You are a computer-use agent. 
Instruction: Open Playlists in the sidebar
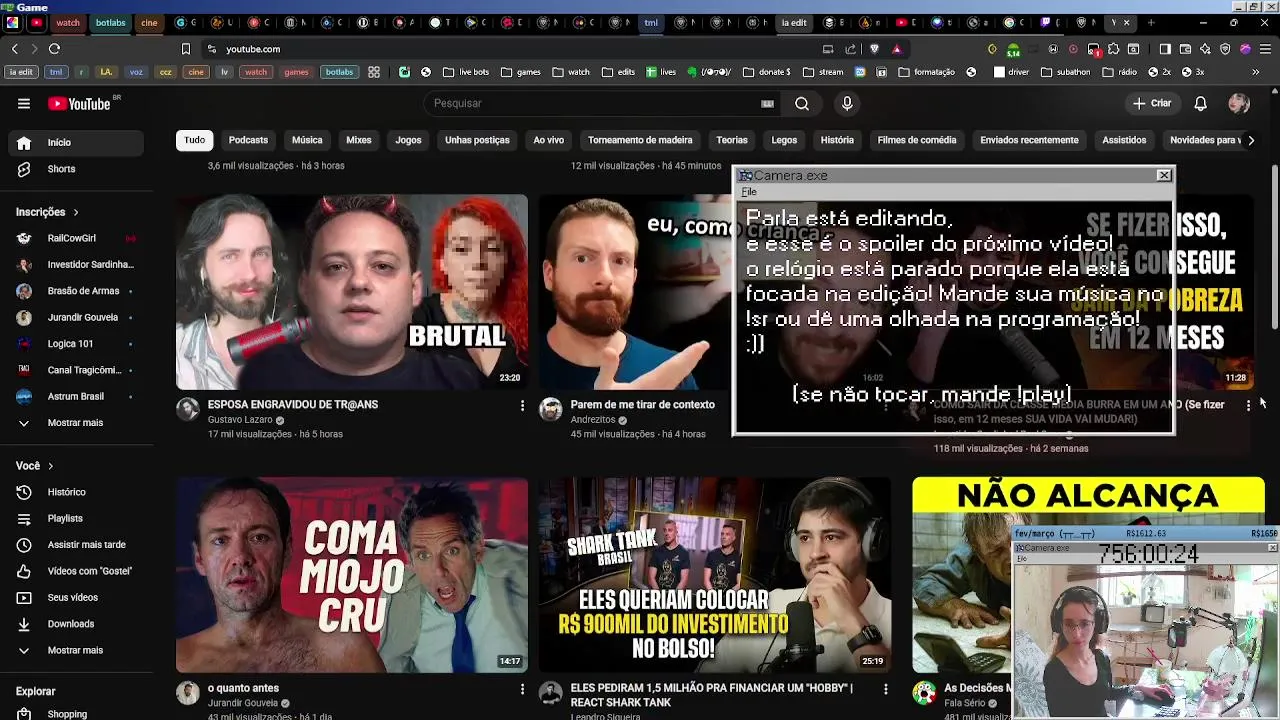point(77,518)
